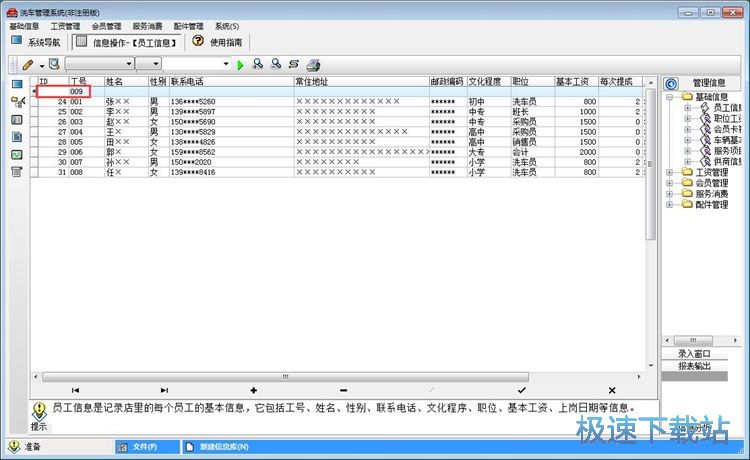Run the query with green play arrow
Image resolution: width=750 pixels, height=460 pixels.
pyautogui.click(x=240, y=65)
